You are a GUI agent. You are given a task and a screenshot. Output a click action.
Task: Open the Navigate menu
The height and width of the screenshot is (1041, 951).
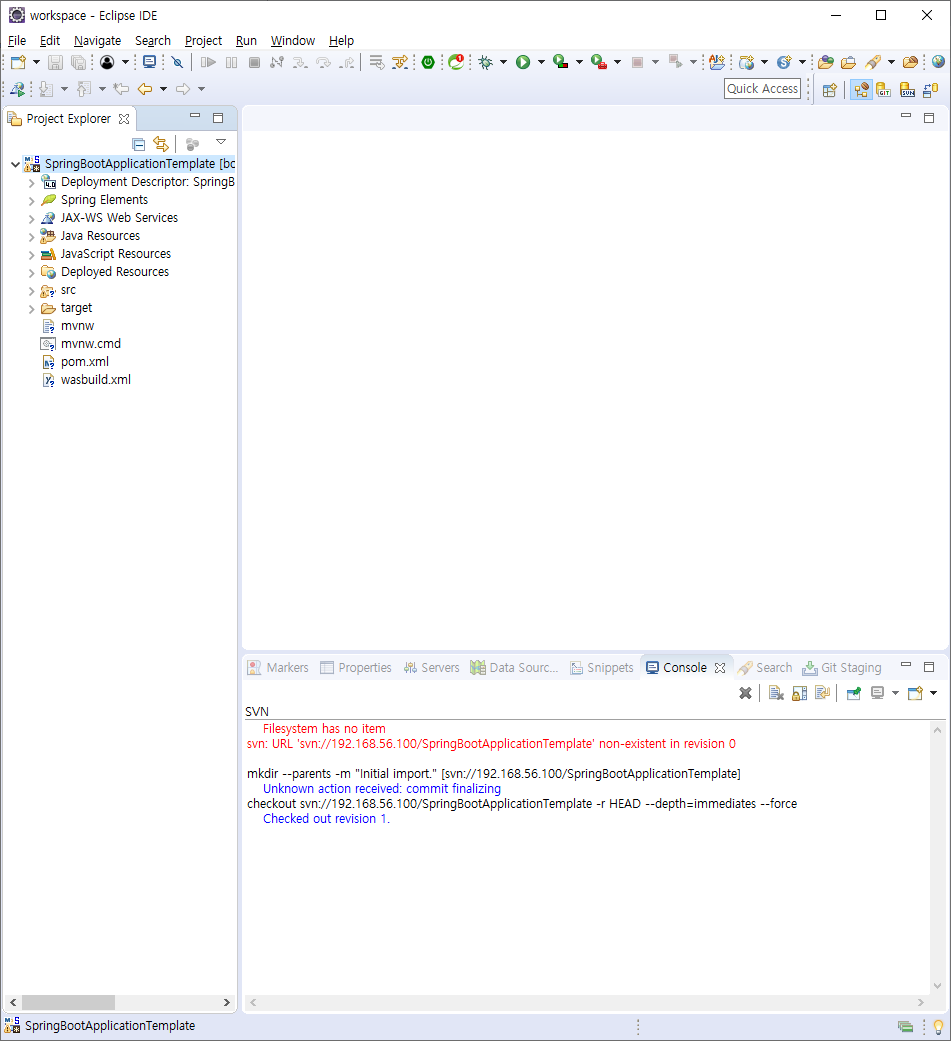pyautogui.click(x=98, y=40)
